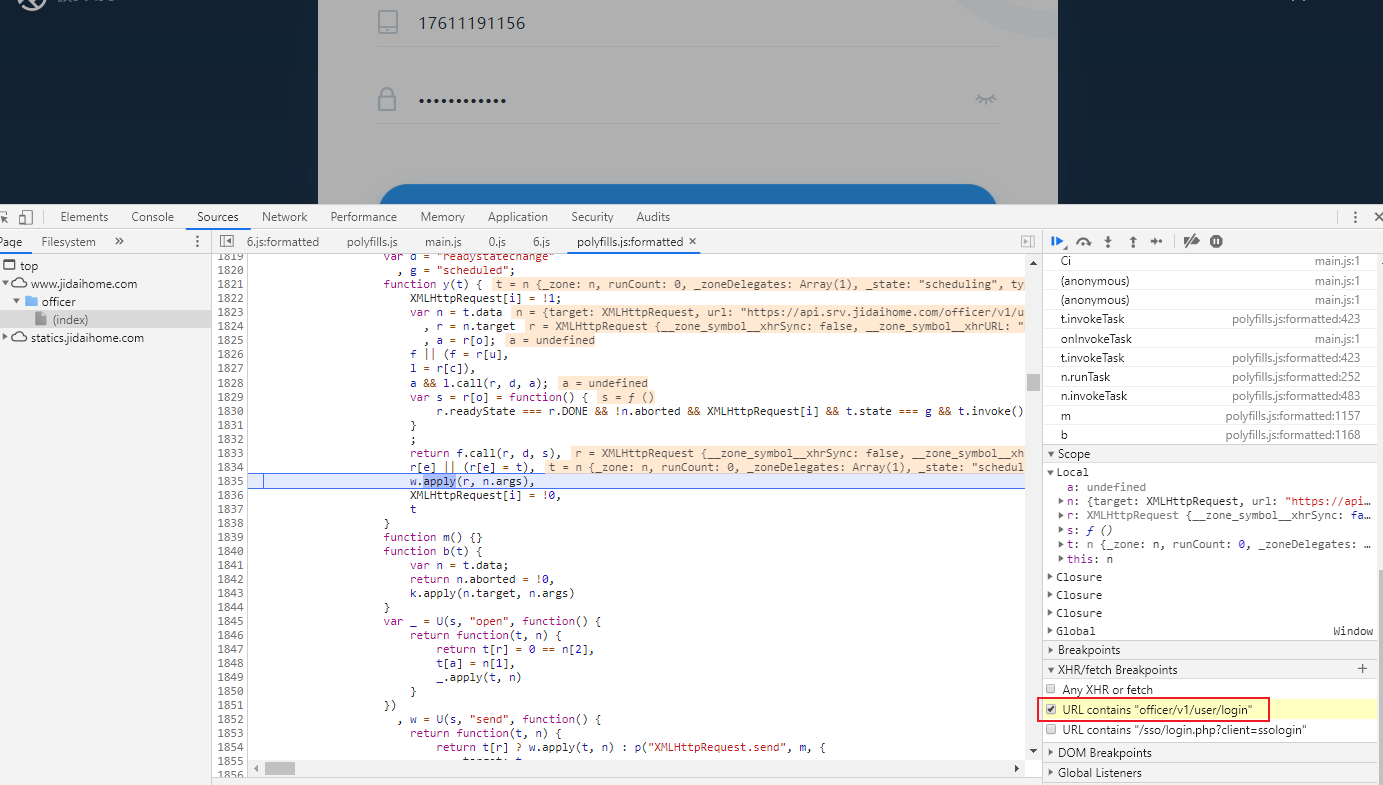
Task: Collapse the Scope section
Action: [1051, 454]
